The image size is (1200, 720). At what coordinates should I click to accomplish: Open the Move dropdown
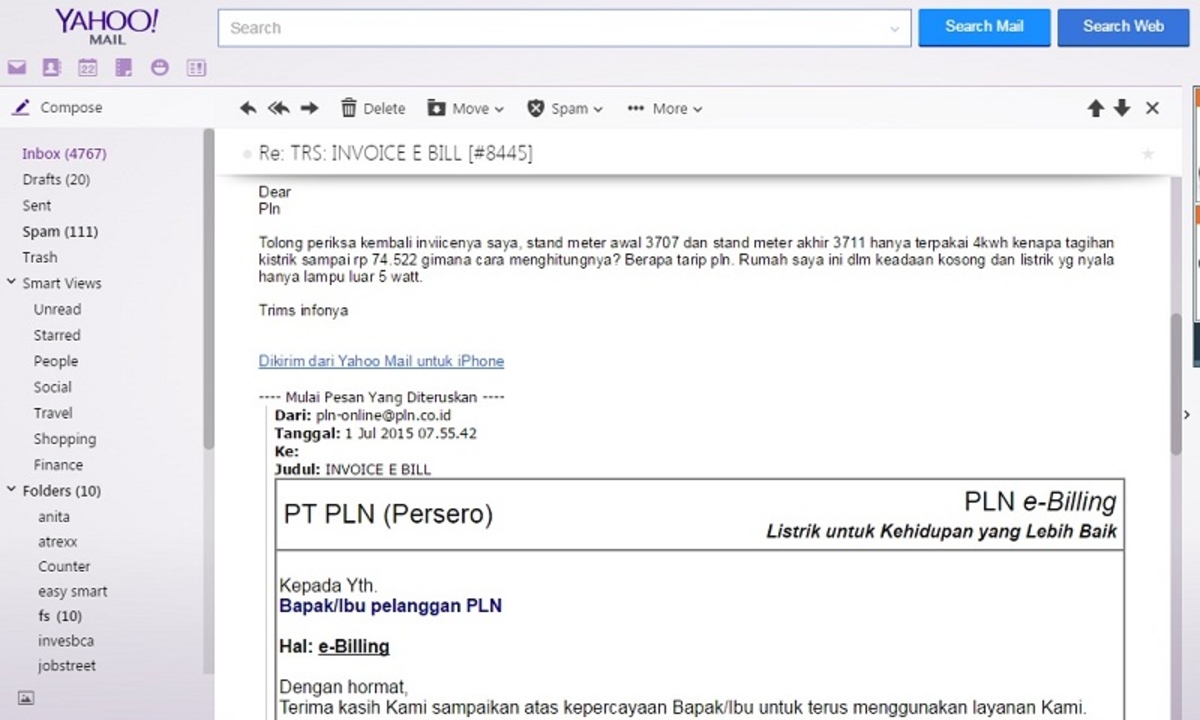(x=465, y=108)
